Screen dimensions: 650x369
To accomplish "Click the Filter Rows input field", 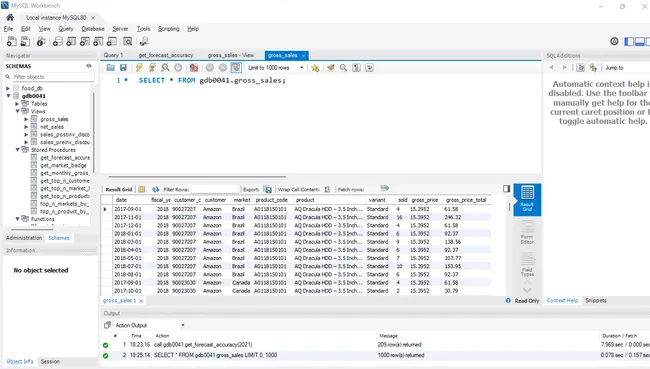I will pos(214,189).
